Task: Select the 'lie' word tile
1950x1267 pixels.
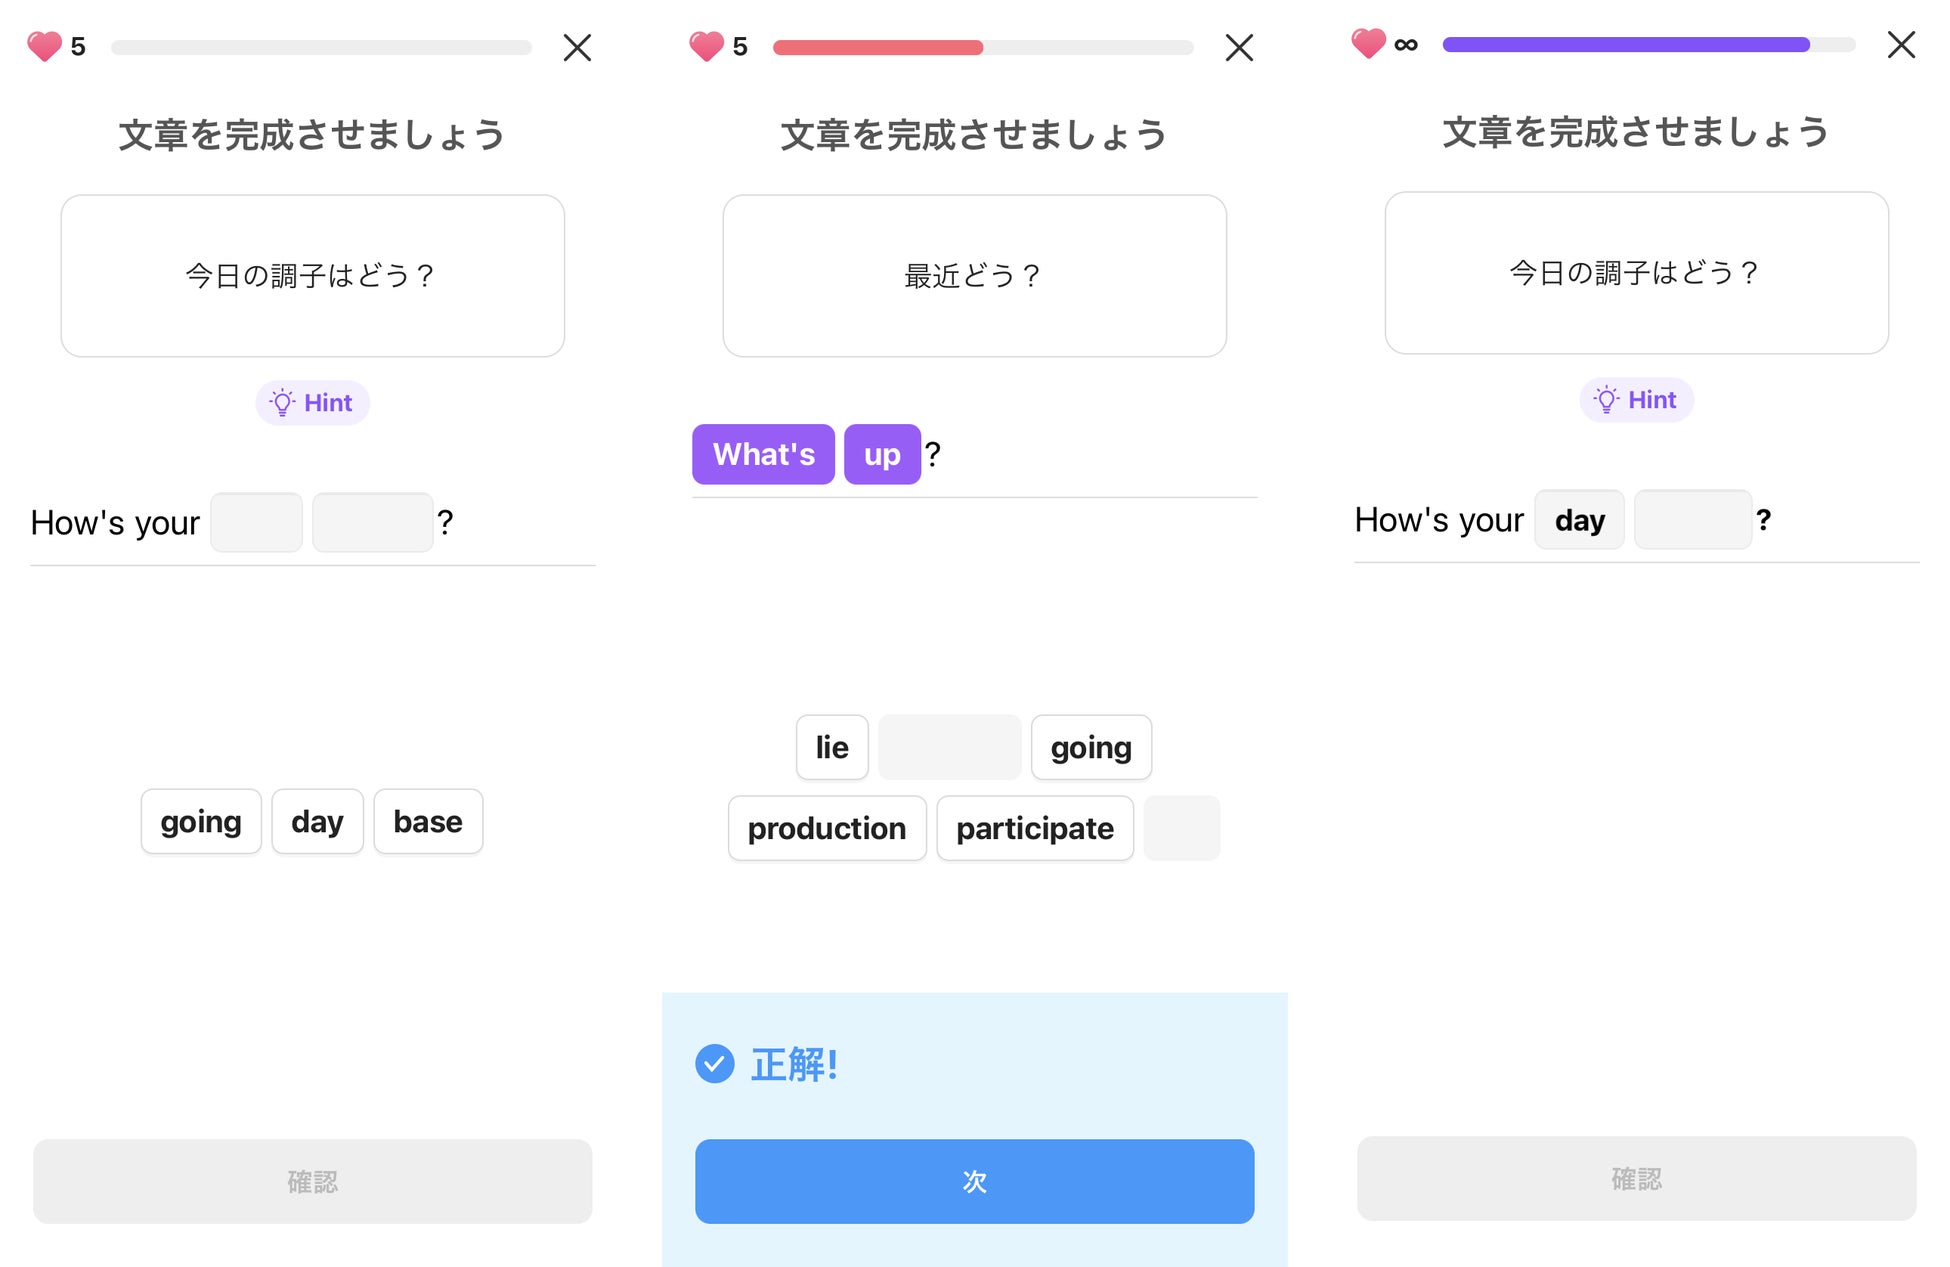Action: [831, 747]
